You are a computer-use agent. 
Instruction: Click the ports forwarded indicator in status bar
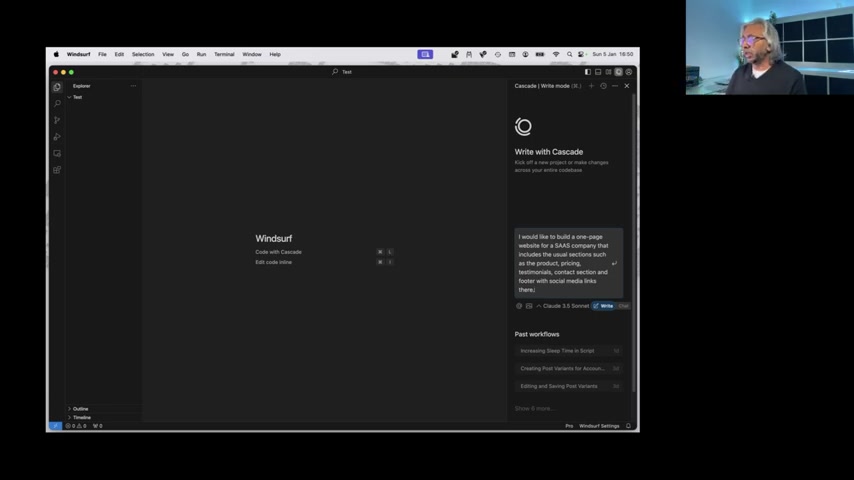coord(97,426)
